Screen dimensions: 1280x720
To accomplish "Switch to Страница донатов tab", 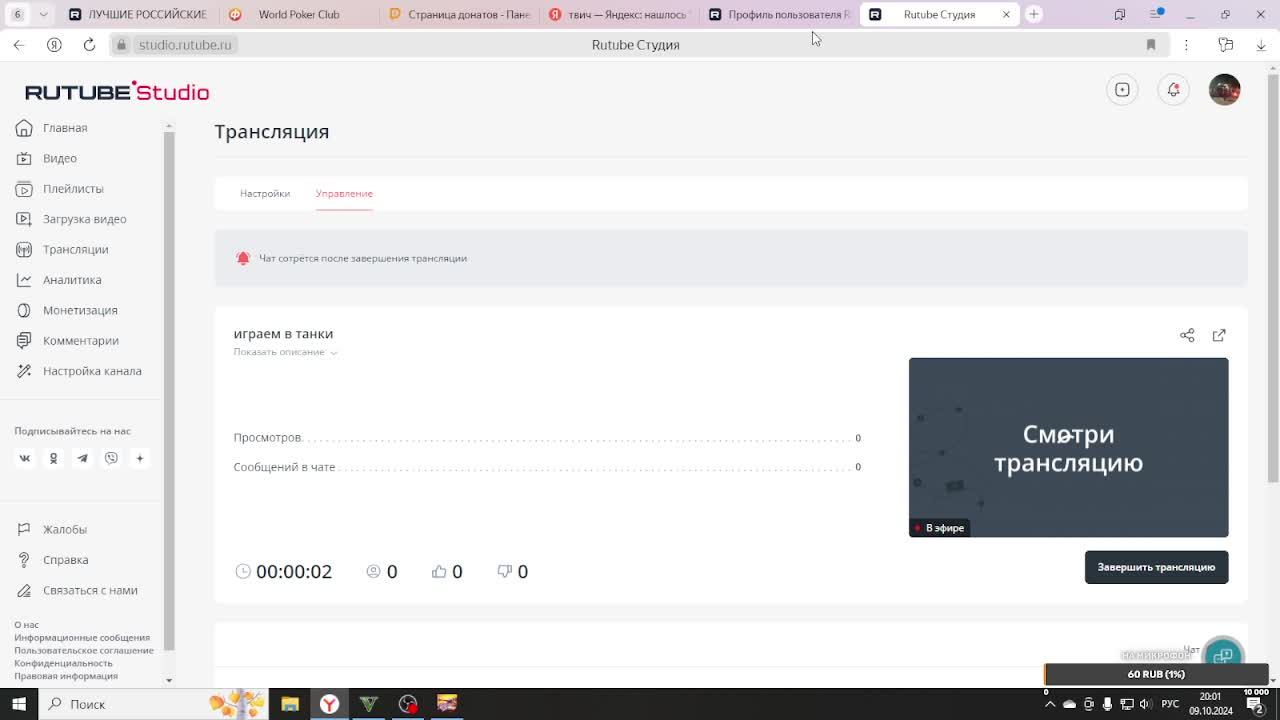I will click(458, 14).
